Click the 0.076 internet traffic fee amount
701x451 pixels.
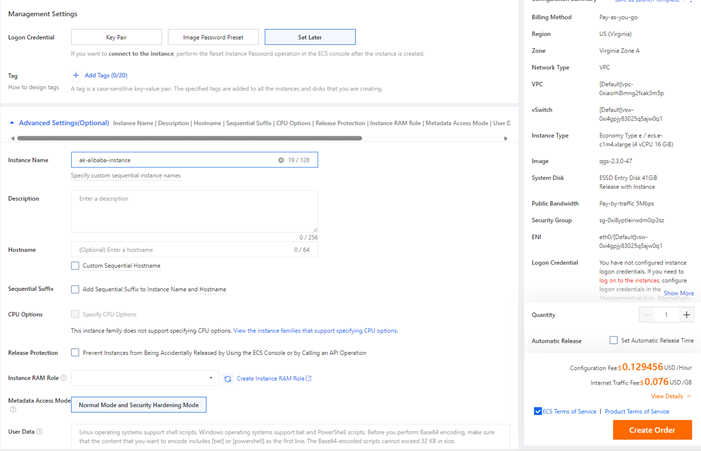(656, 382)
